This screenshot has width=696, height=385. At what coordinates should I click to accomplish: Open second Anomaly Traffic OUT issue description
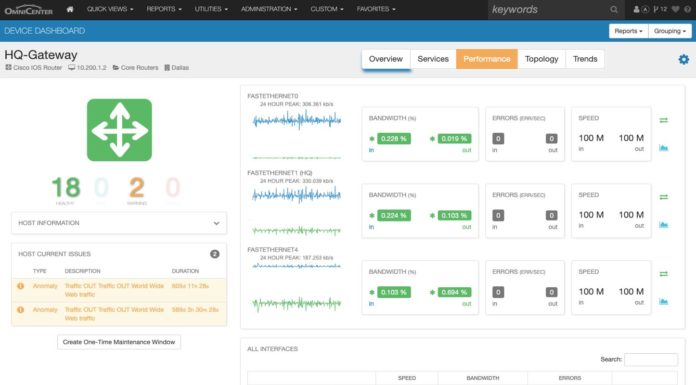[x=114, y=314]
